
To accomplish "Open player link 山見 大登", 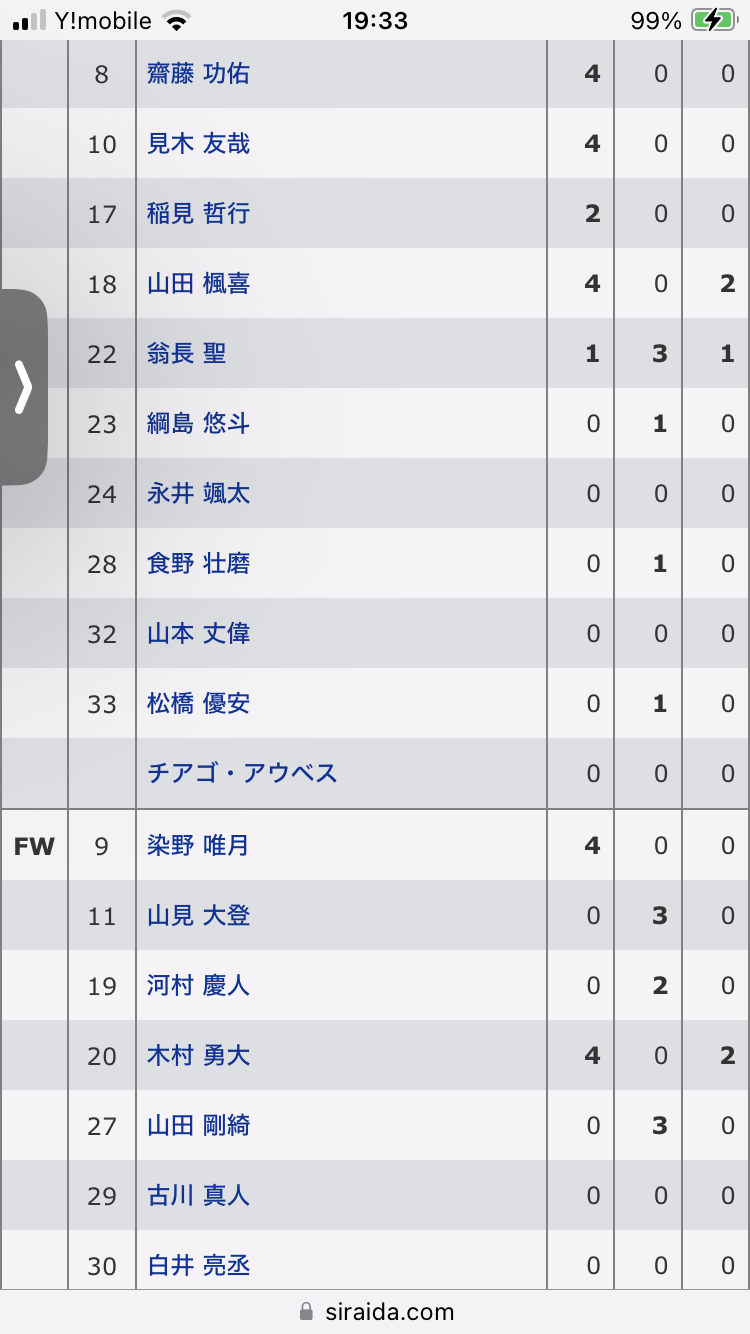I will 198,915.
